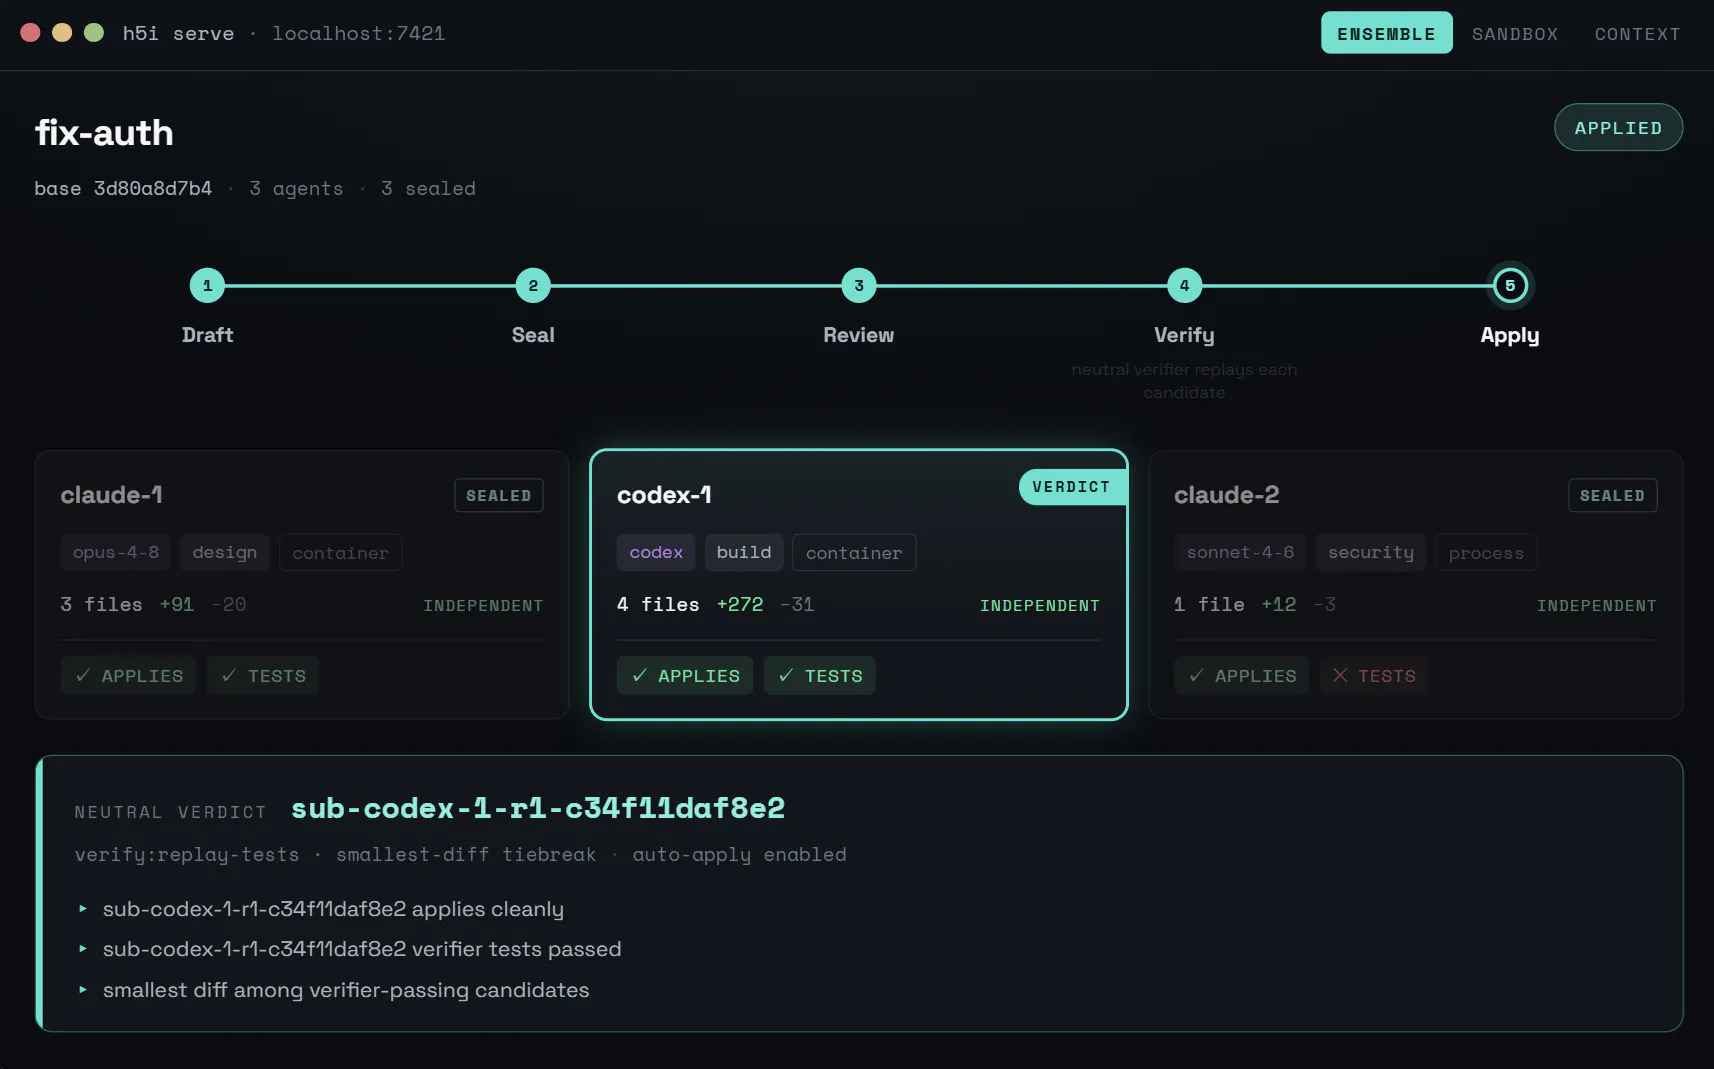The width and height of the screenshot is (1714, 1069).
Task: Click INDEPENDENT label on codex-1 card
Action: [x=1040, y=605]
